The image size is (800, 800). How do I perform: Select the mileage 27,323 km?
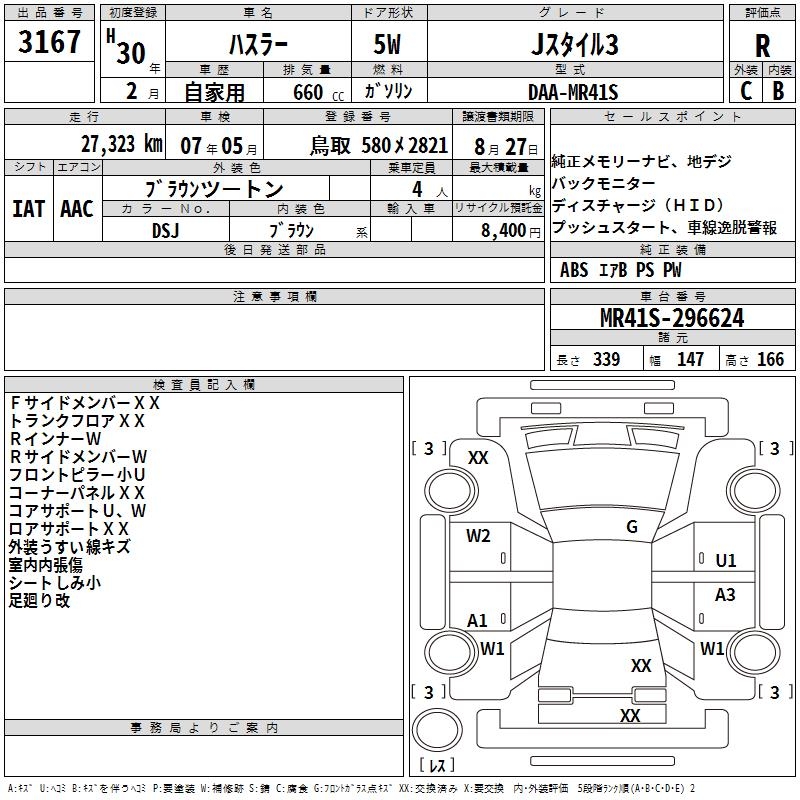(x=121, y=144)
